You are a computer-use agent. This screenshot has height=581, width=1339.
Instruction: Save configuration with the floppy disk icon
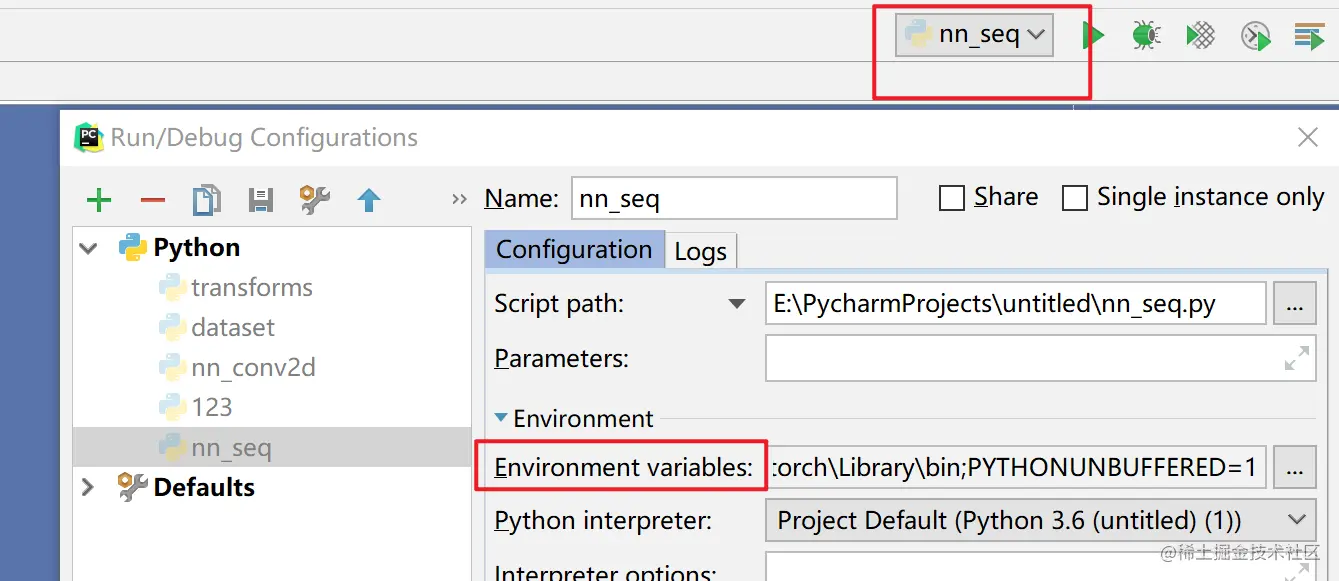point(261,200)
